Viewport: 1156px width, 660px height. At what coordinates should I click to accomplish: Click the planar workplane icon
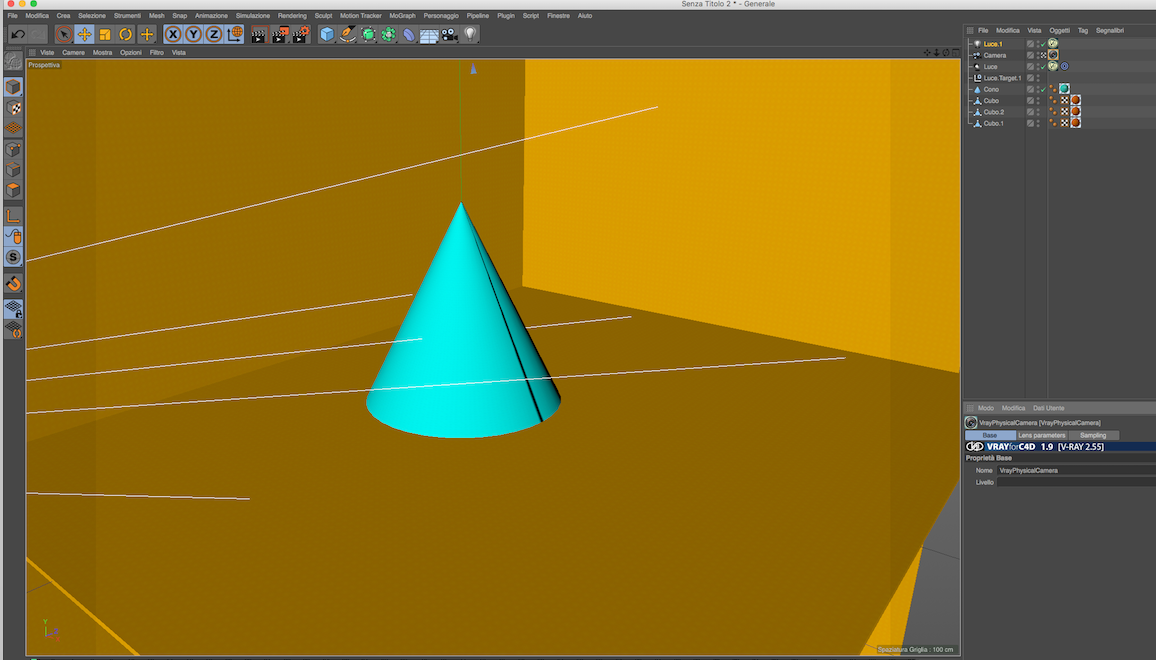[x=13, y=330]
